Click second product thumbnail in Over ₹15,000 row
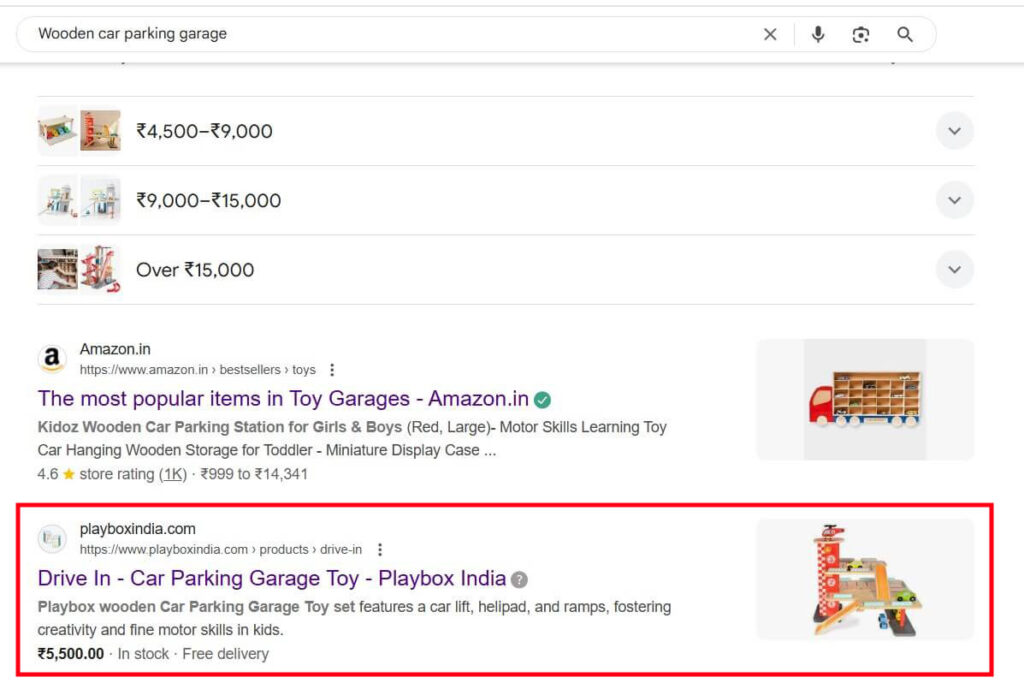Screen dimensions: 1024x683 tap(101, 269)
